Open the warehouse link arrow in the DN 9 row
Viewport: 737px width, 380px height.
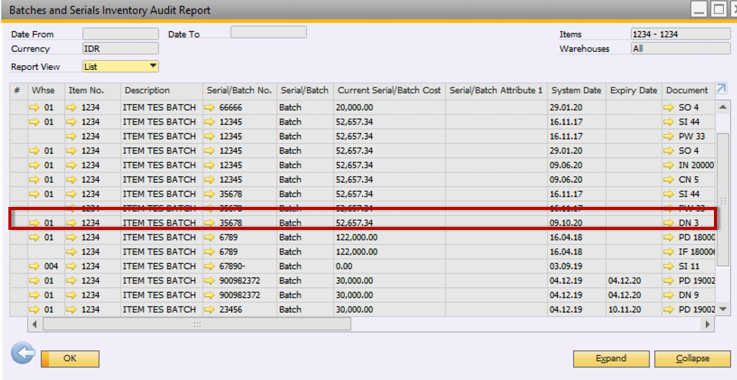35,295
